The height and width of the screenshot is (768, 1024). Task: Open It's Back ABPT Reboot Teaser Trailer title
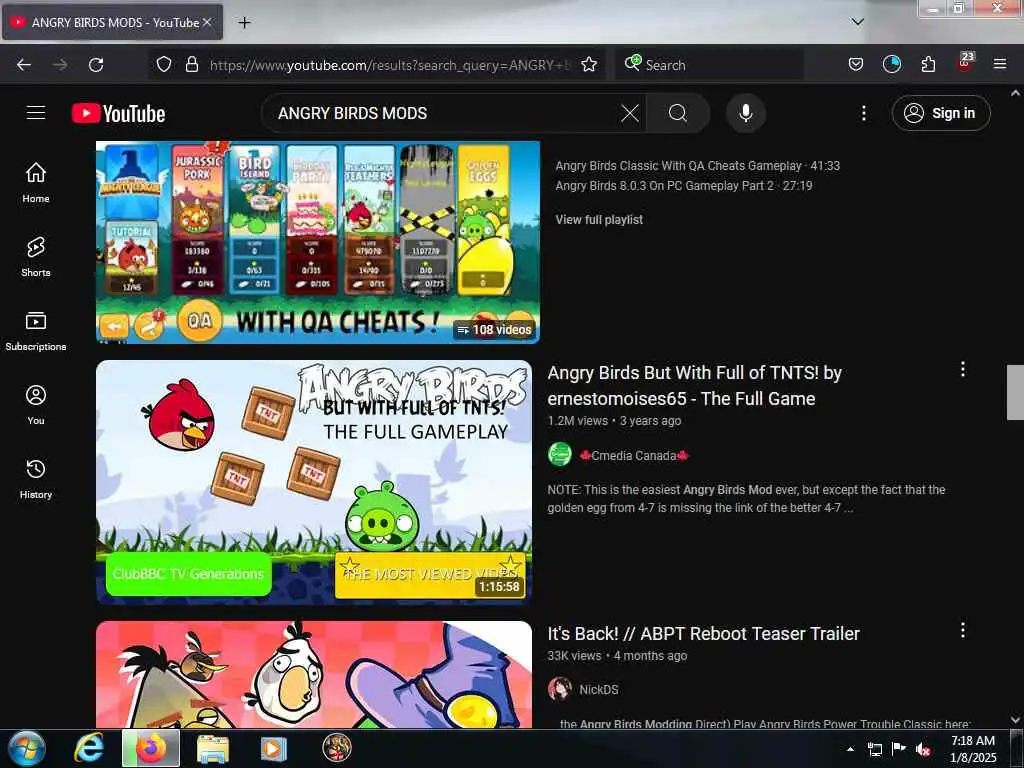(x=703, y=633)
